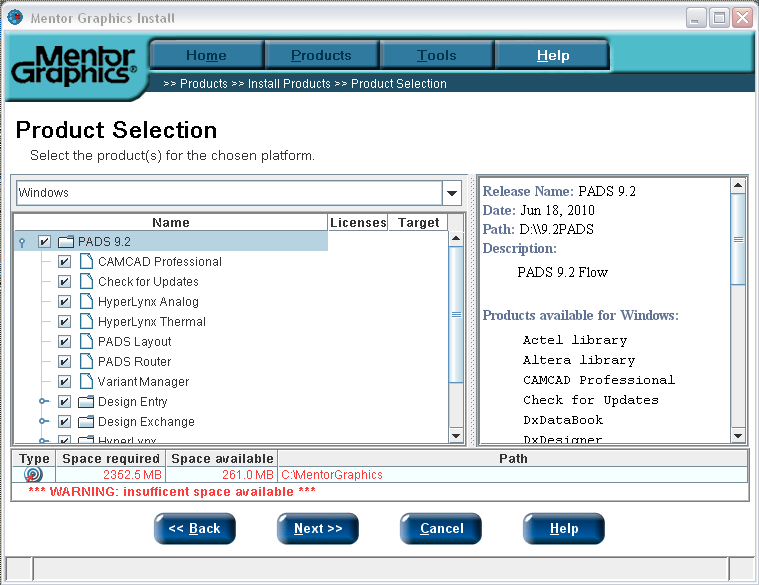
Task: Open the Tools menu tab
Action: point(437,55)
